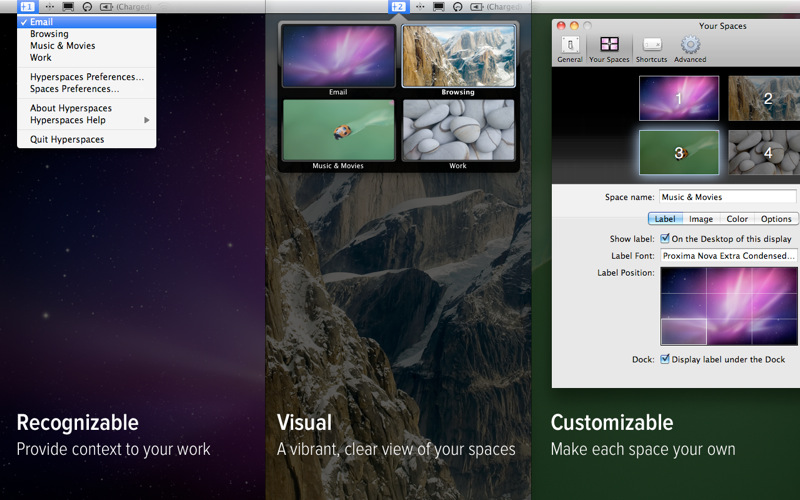
Task: Click four-arrow icon next to Hyperspaces '2' icon
Action: 420,7
